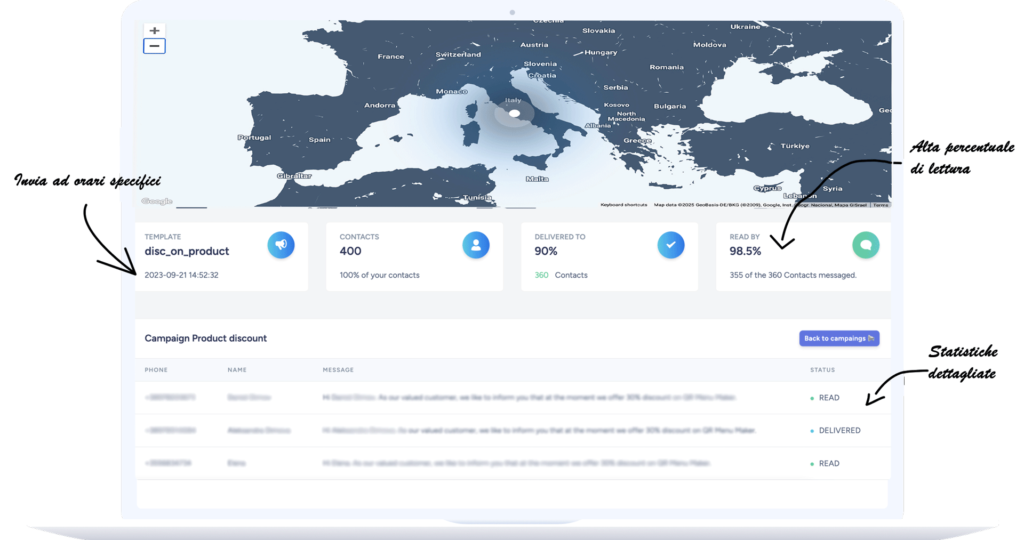Click the Ukraine label on the map
This screenshot has width=1024, height=540.
(745, 27)
